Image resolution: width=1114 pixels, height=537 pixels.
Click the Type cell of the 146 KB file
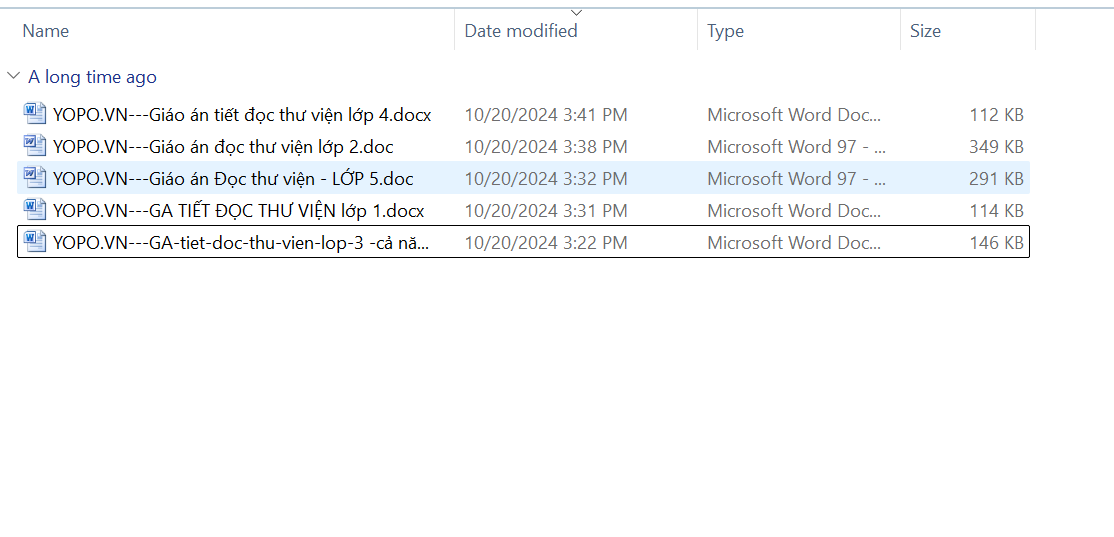(x=794, y=243)
